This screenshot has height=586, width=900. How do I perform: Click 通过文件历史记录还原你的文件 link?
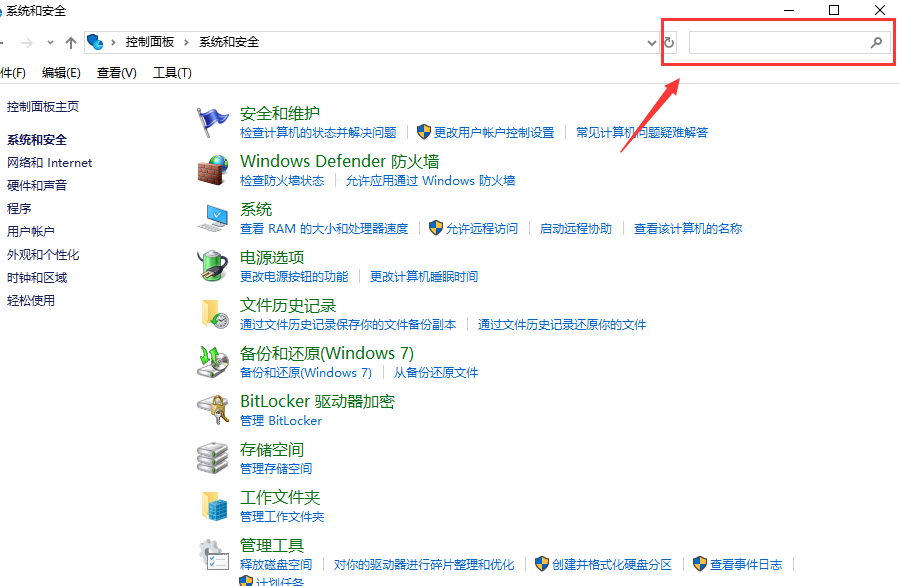562,325
